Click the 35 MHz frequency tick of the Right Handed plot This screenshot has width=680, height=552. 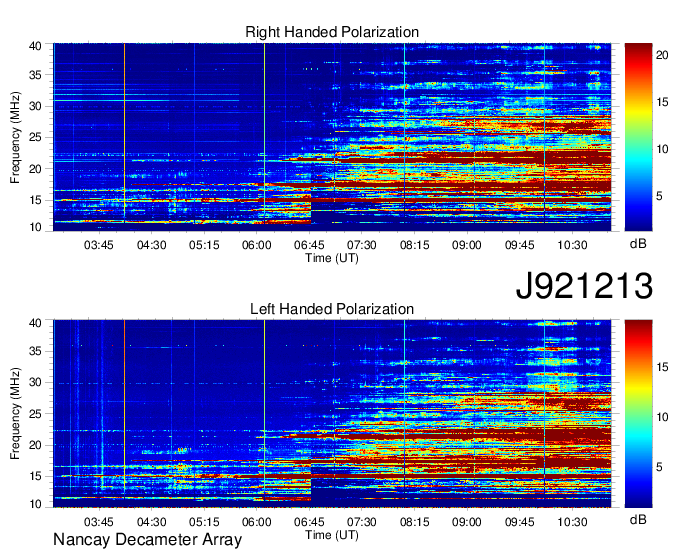pyautogui.click(x=35, y=75)
